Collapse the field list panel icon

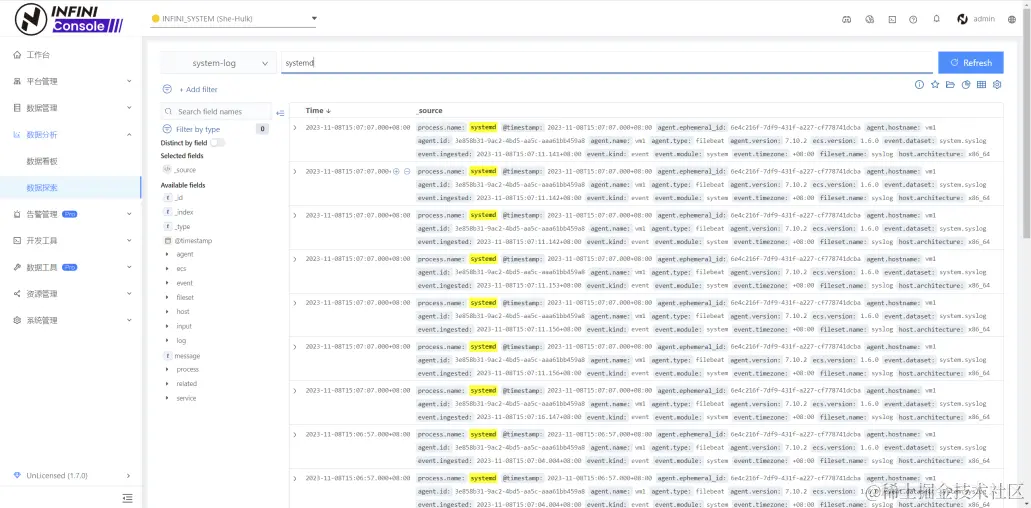pos(280,113)
